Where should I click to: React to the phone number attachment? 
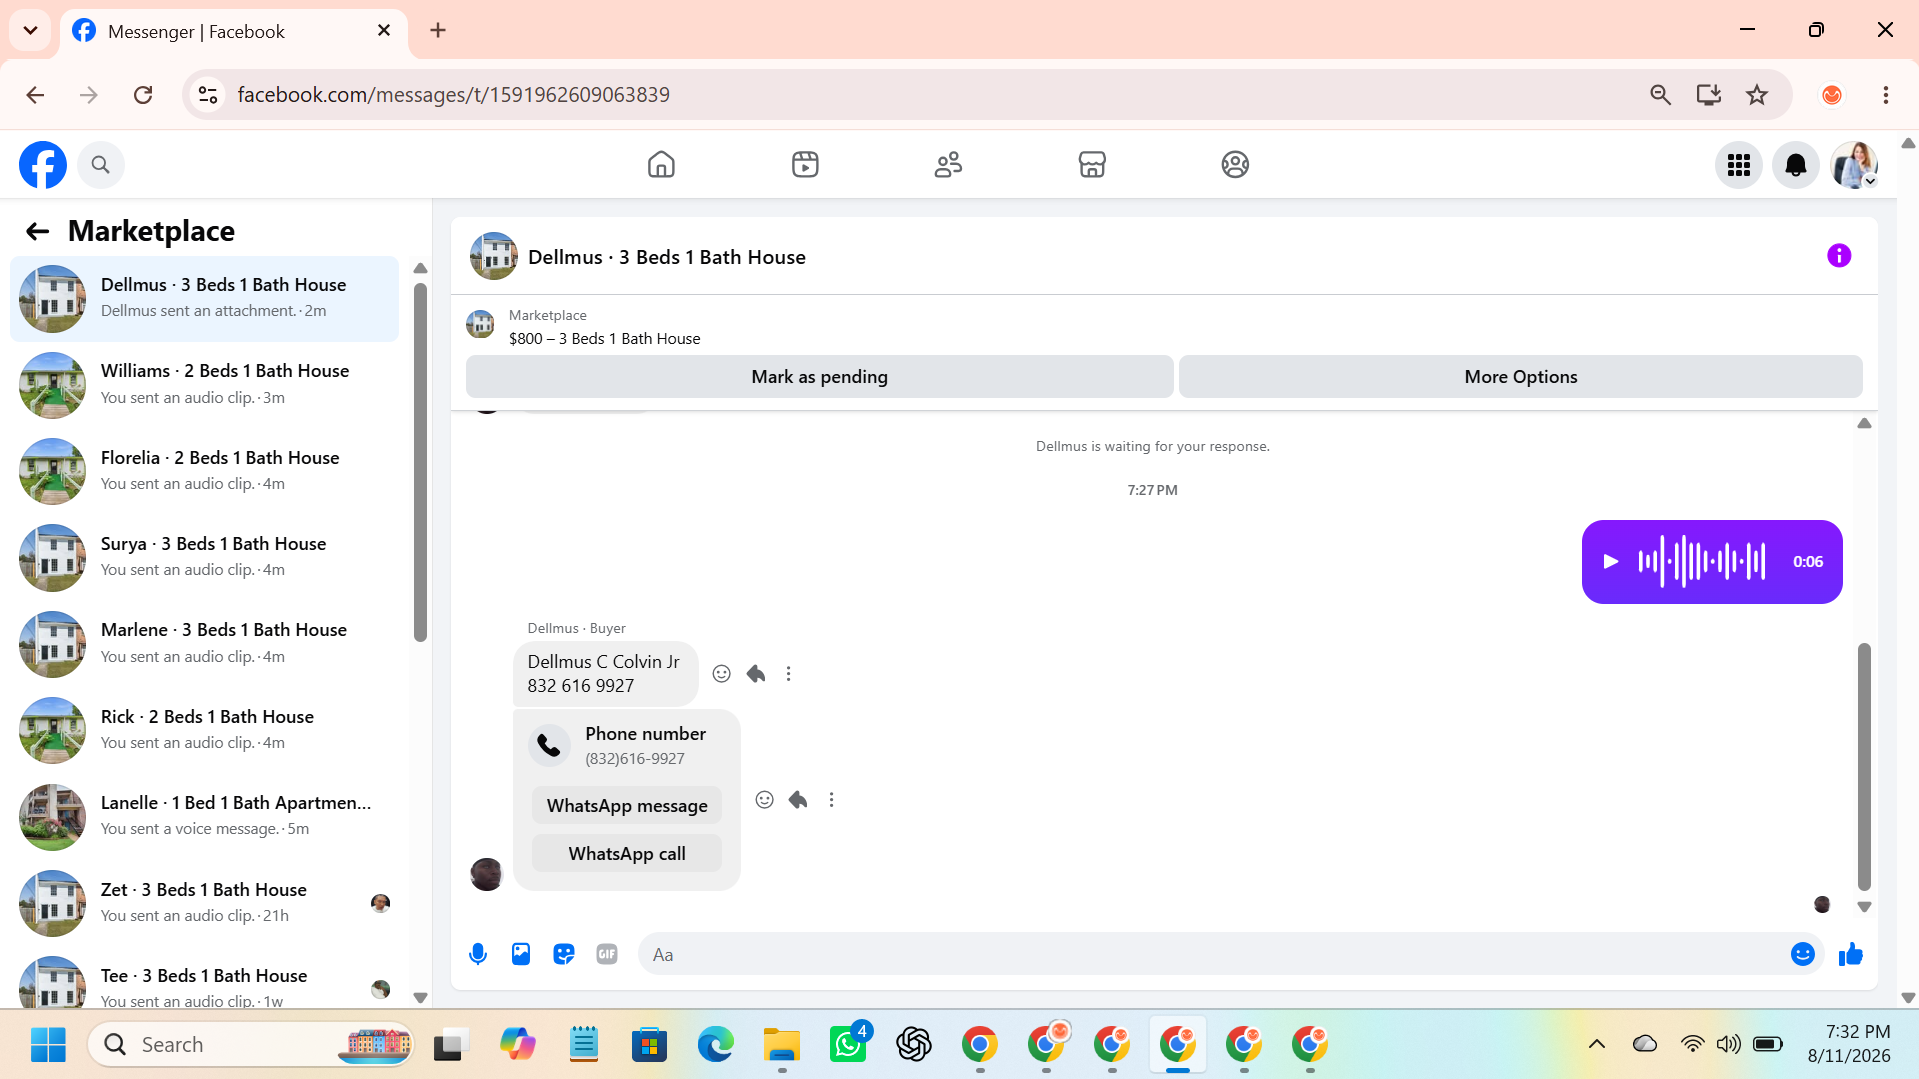coord(764,800)
